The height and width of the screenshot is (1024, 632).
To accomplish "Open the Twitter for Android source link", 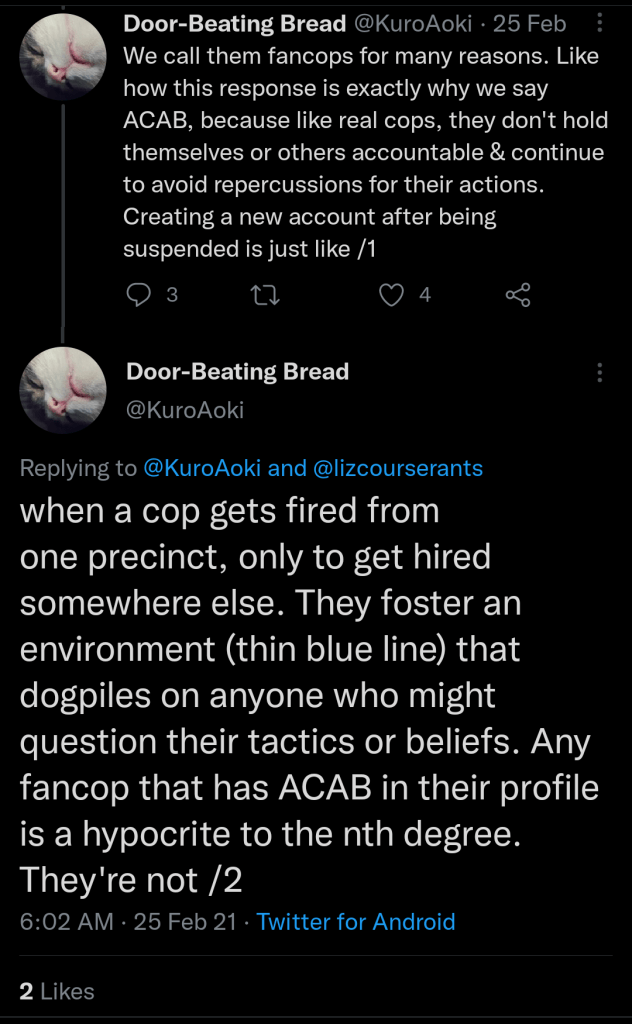I will point(356,922).
